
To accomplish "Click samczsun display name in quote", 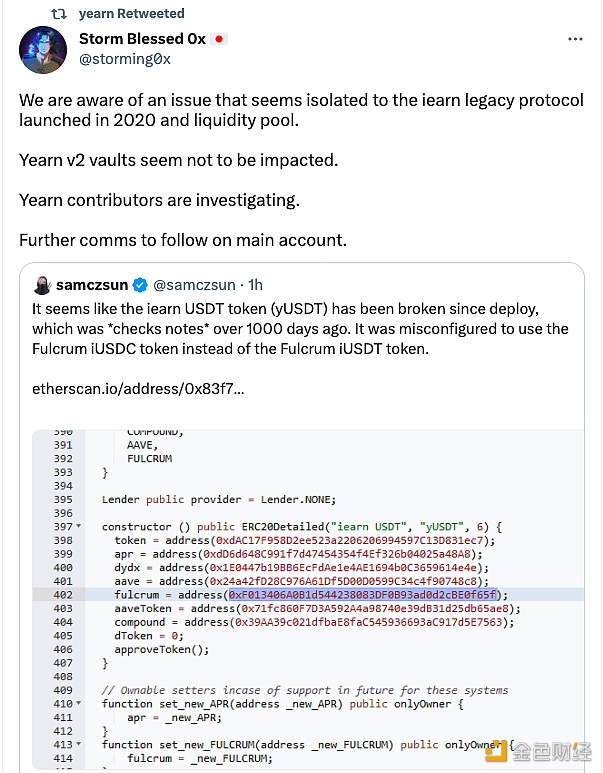I will click(x=95, y=285).
